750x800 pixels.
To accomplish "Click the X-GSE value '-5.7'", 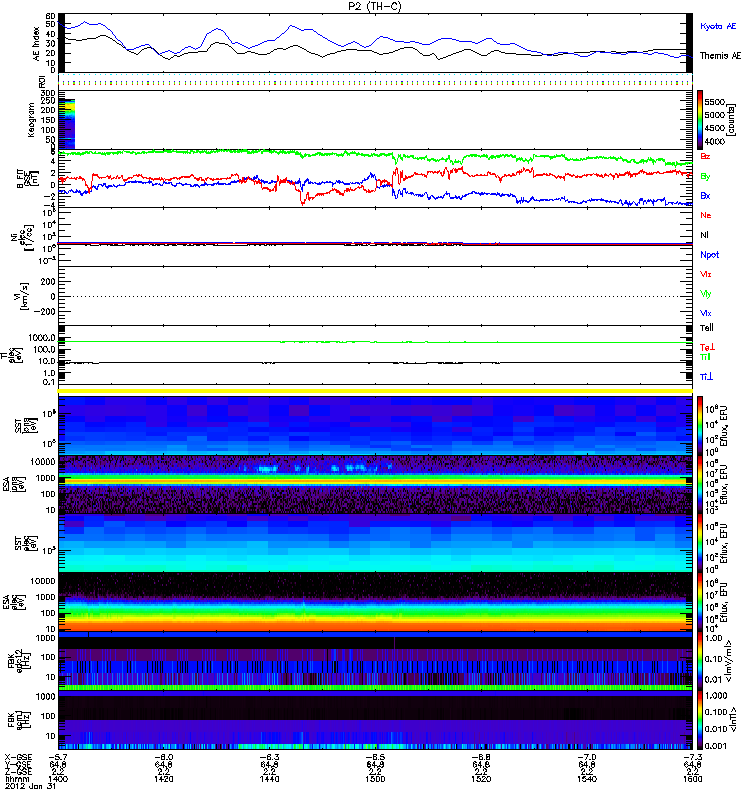I will [x=58, y=757].
